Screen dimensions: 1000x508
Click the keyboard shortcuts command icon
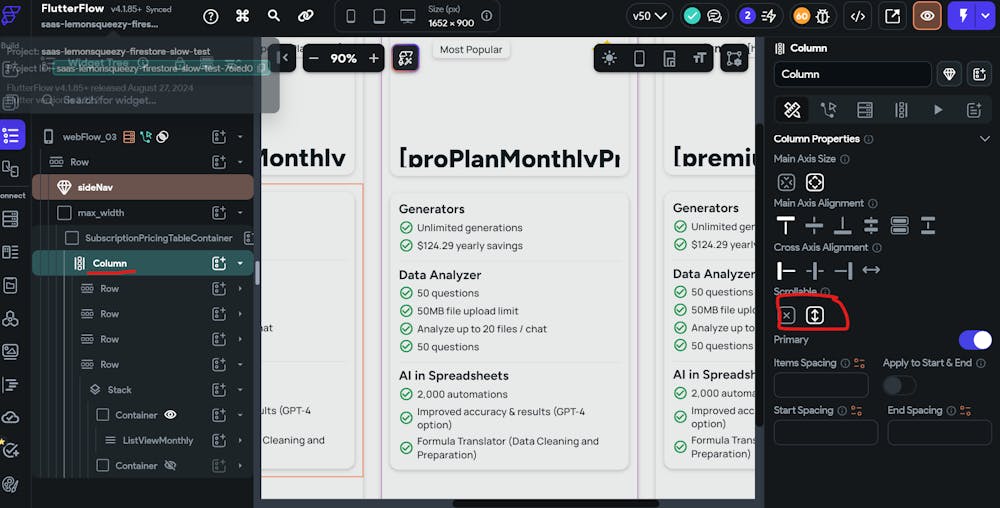(x=243, y=16)
